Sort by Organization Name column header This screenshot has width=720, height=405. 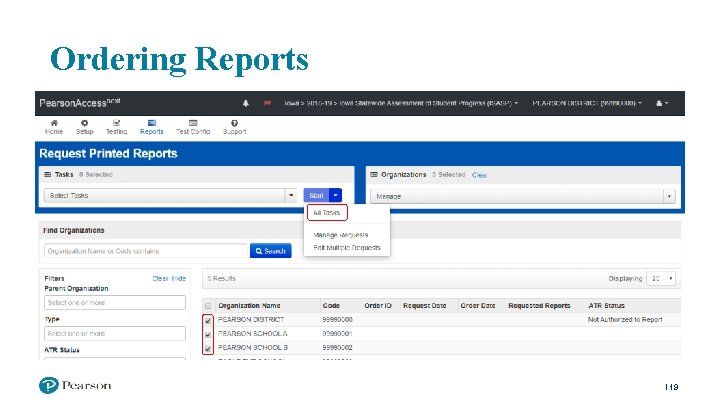click(249, 306)
